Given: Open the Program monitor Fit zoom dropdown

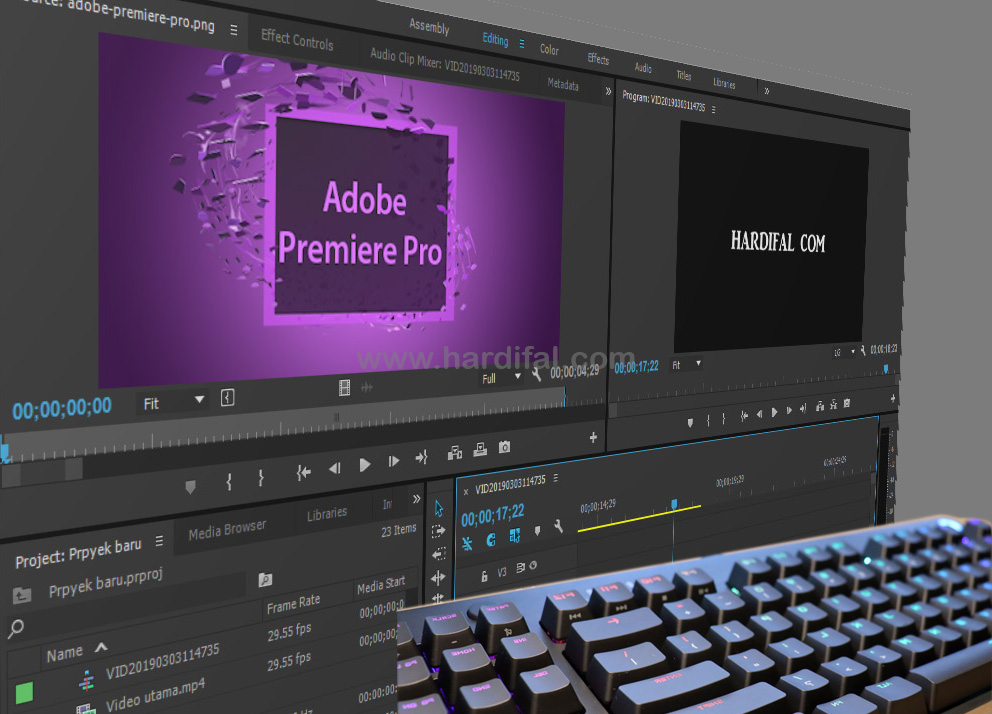Looking at the screenshot, I should (x=686, y=365).
